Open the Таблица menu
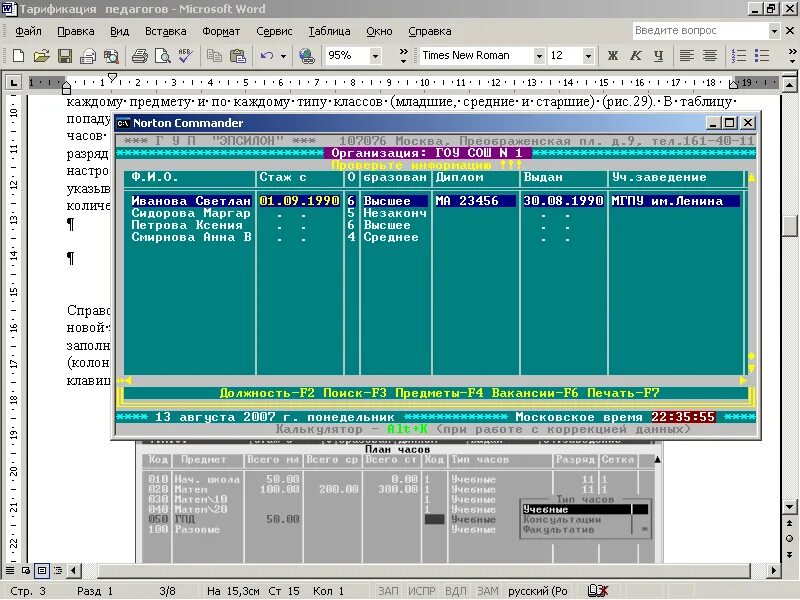 coord(329,31)
